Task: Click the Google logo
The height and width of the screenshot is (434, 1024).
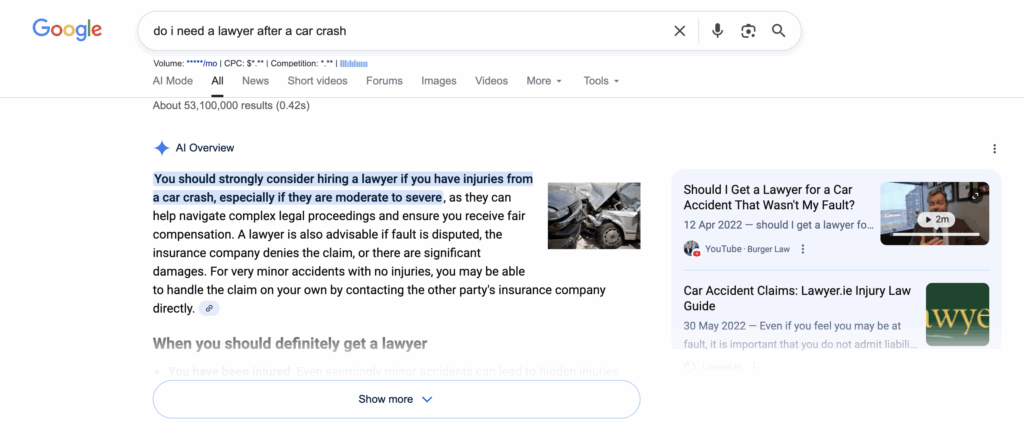Action: 67,30
